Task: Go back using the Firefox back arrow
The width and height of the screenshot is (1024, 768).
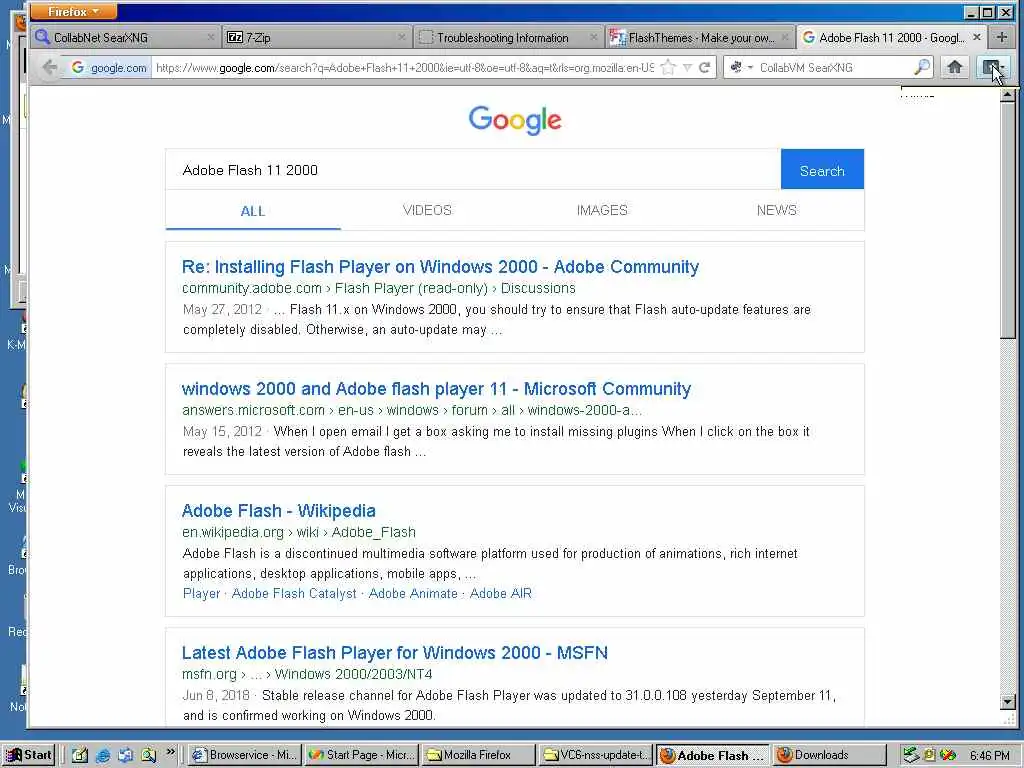Action: (x=50, y=67)
